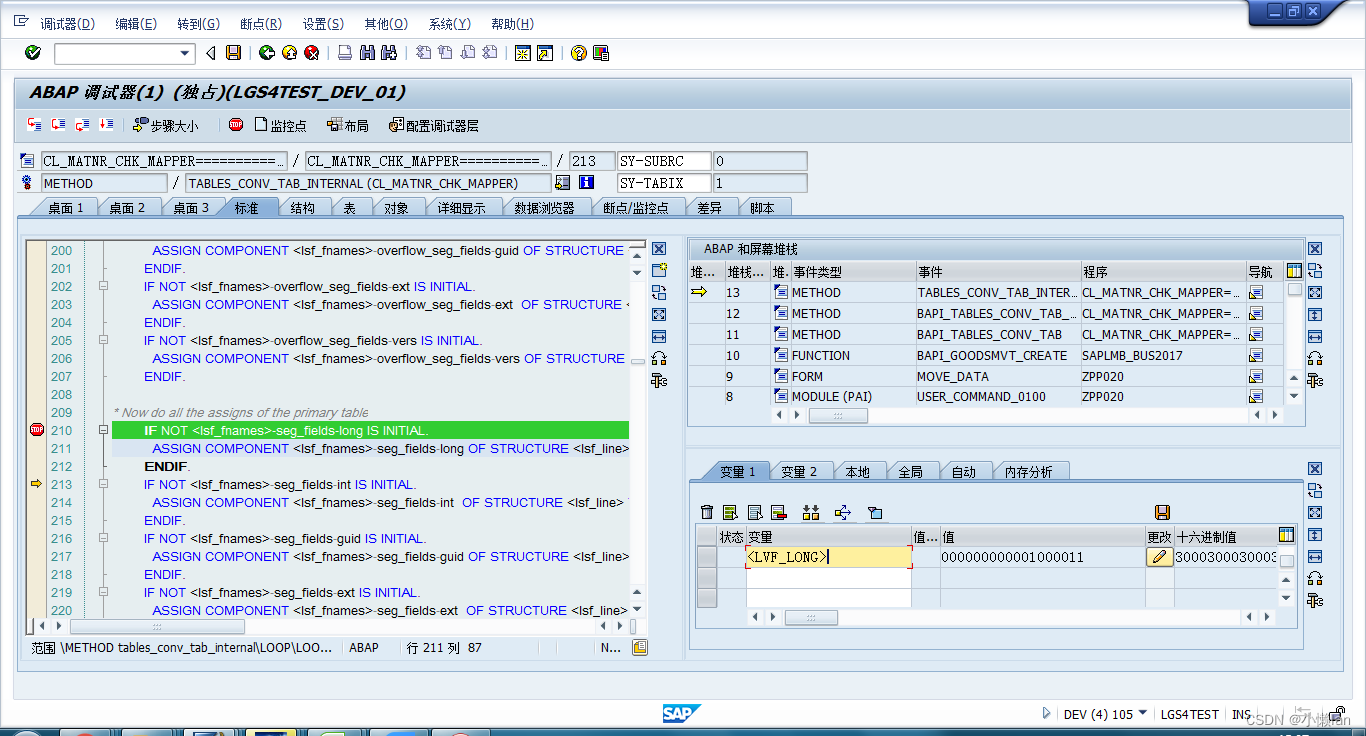Collapse the IF block at line 202
The width and height of the screenshot is (1366, 736).
click(x=103, y=287)
